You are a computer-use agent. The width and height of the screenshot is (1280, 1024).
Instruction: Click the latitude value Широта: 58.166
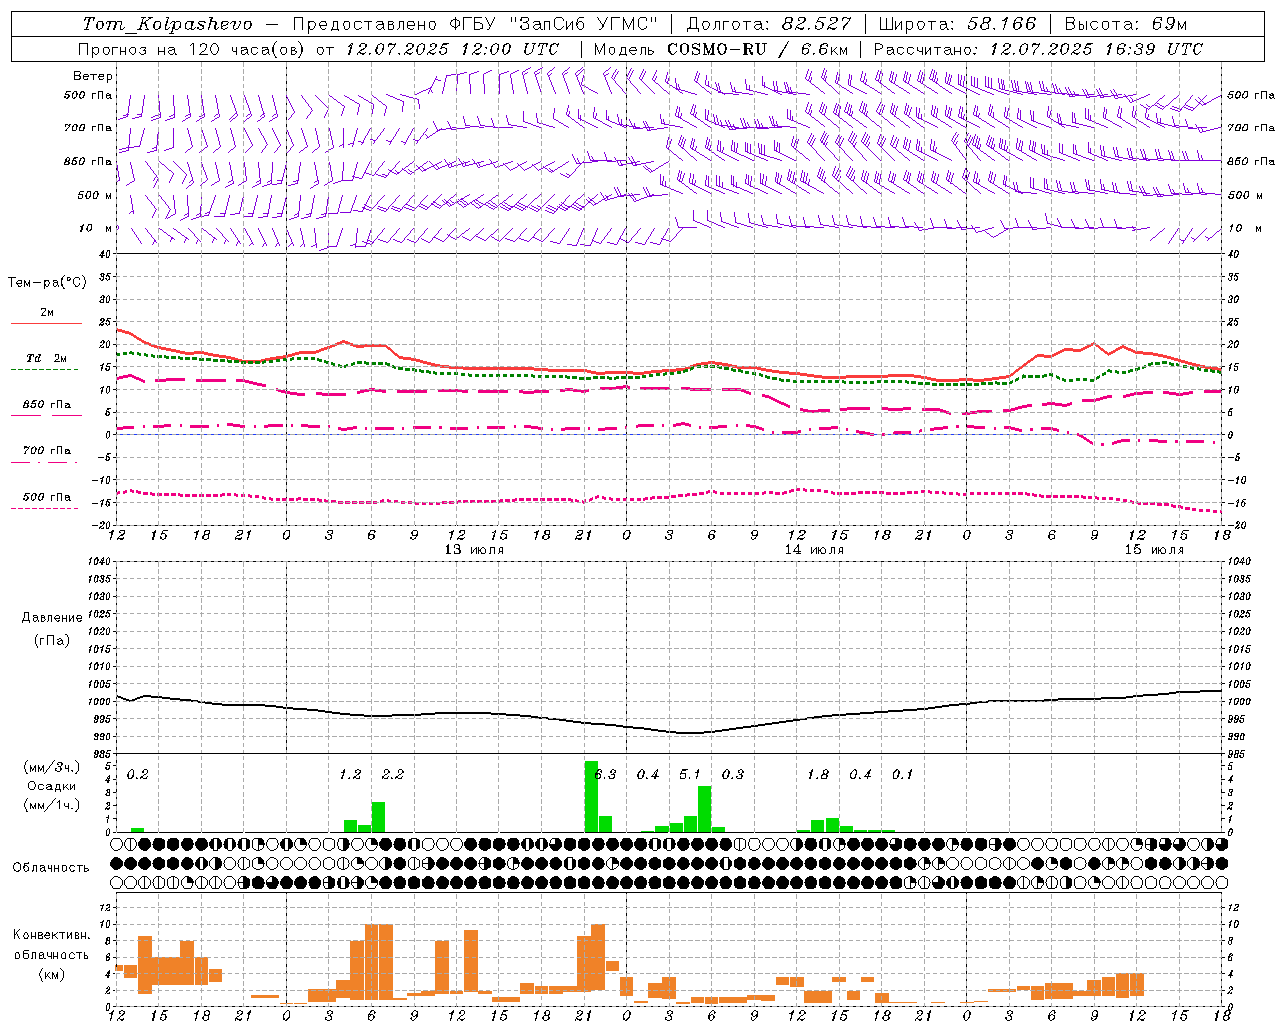pyautogui.click(x=958, y=24)
